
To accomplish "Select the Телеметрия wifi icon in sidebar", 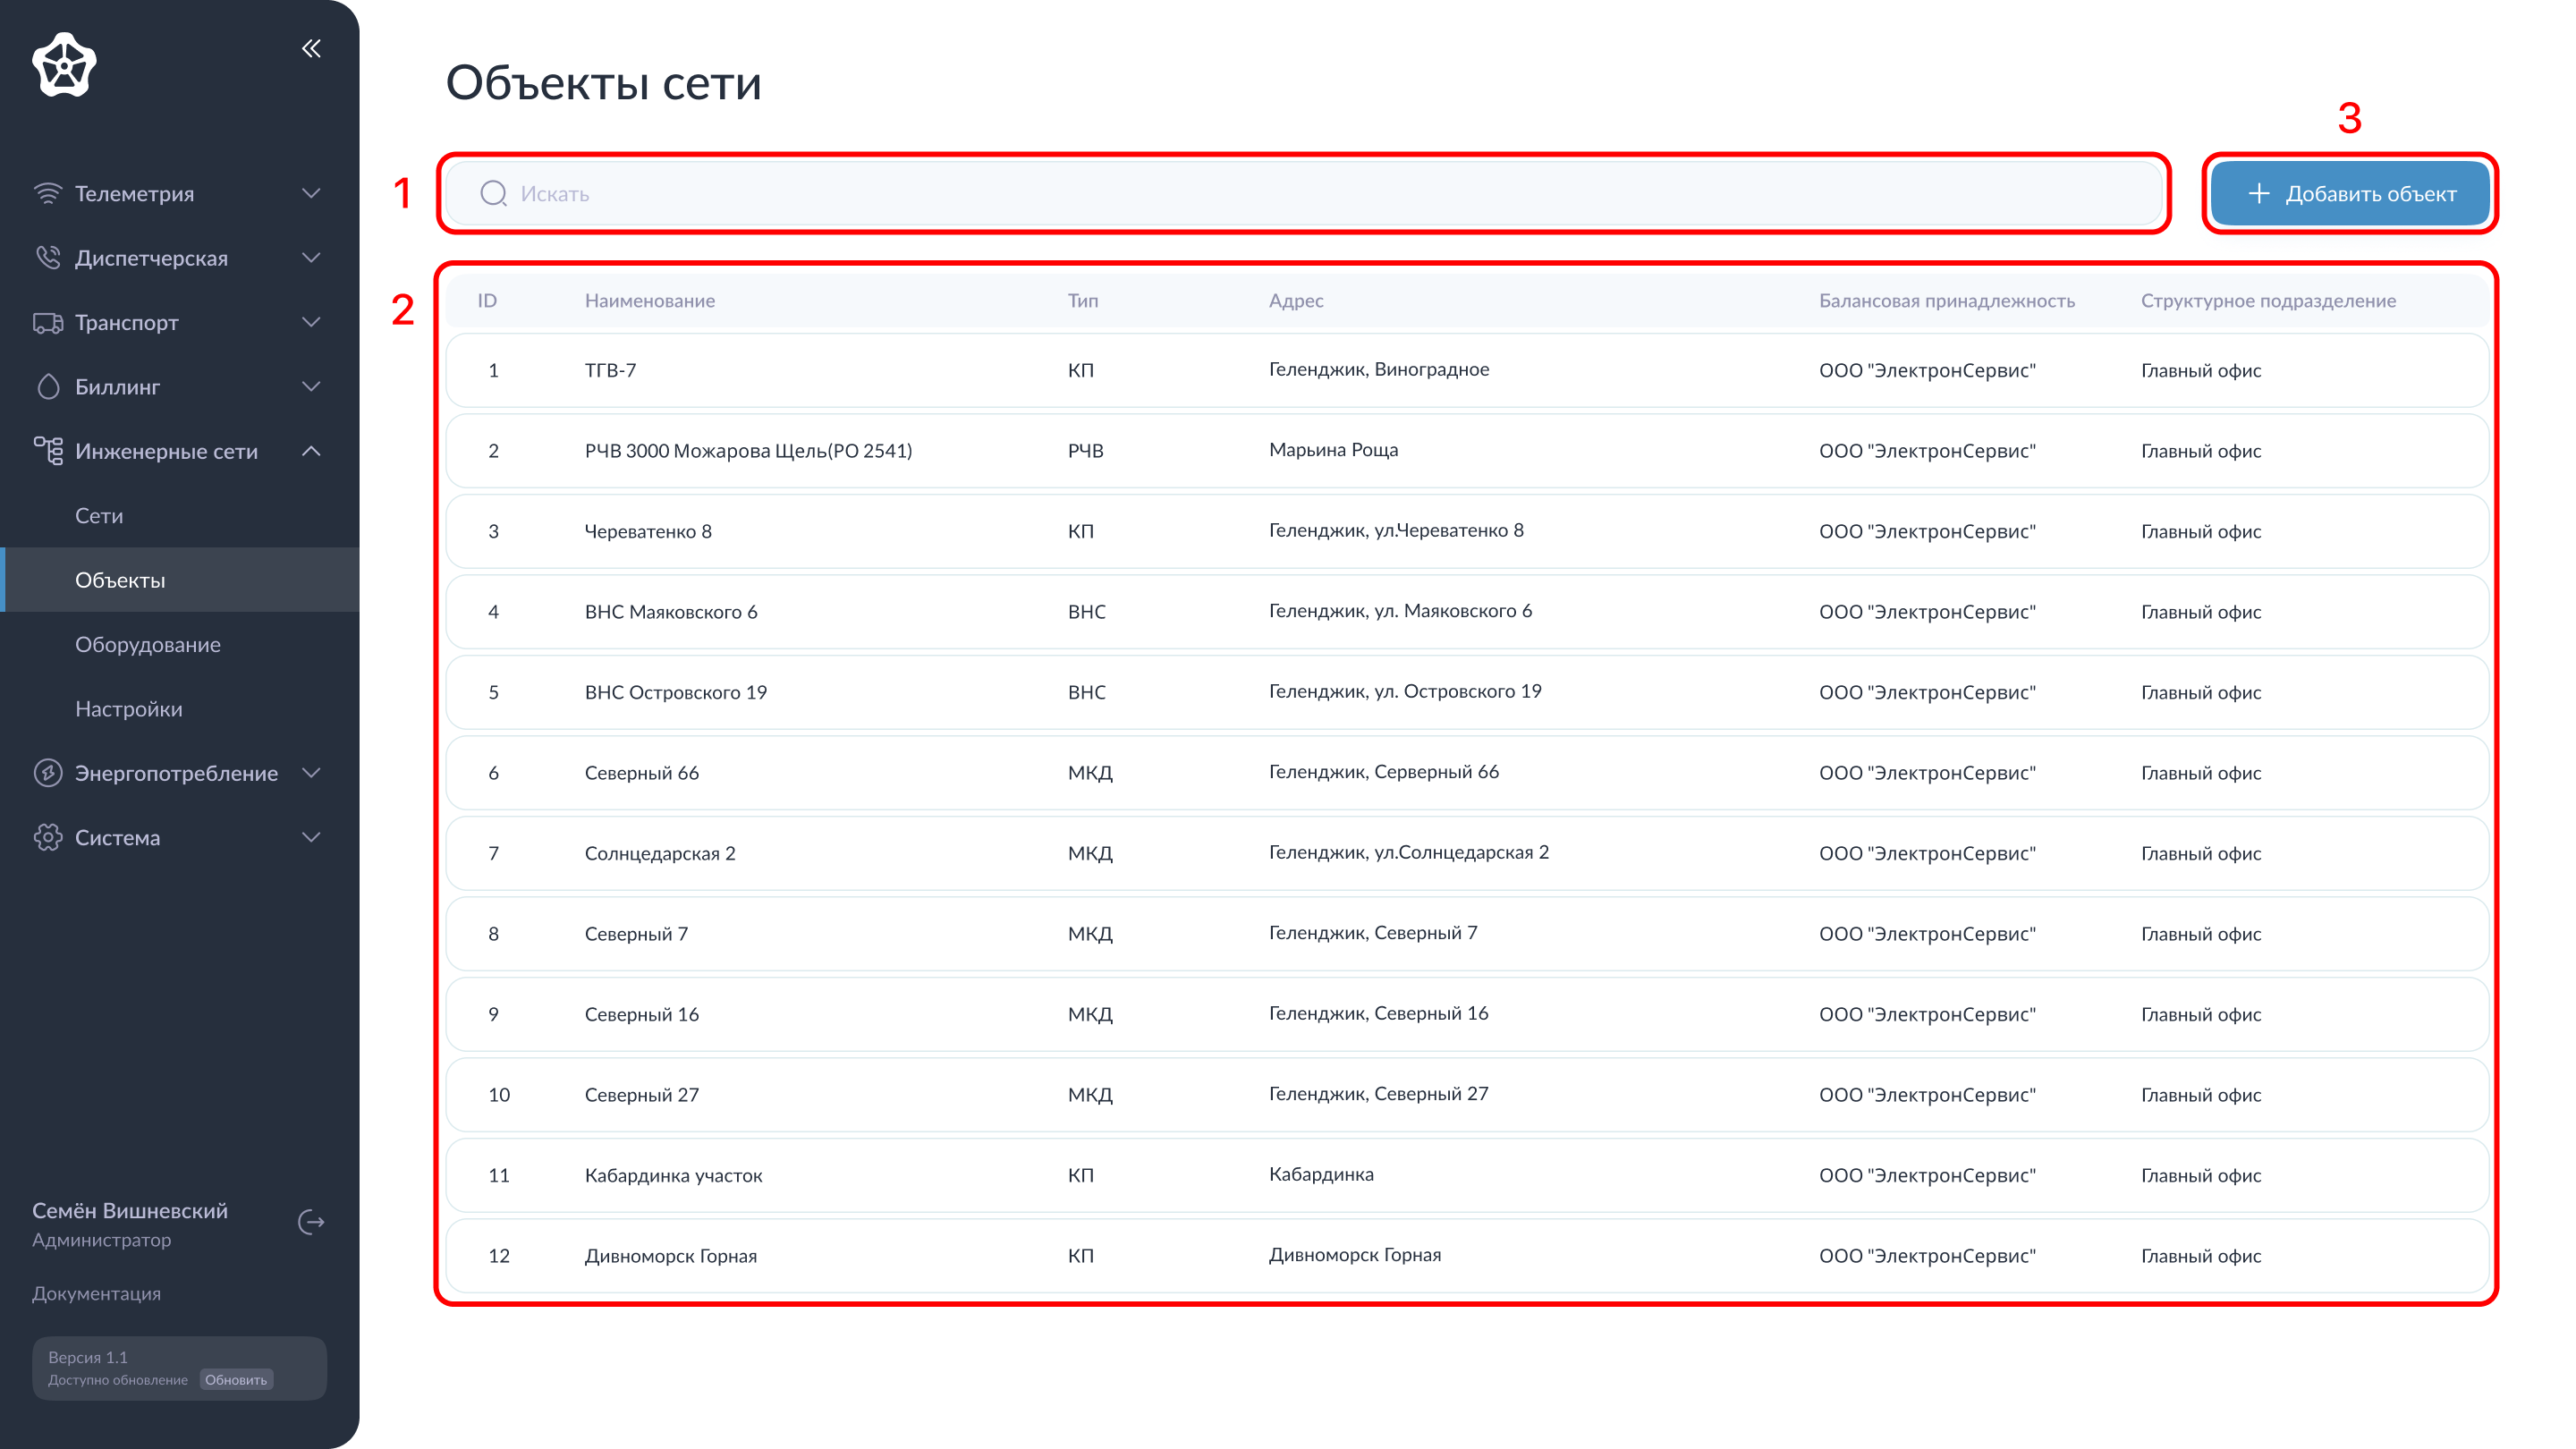I will click(49, 193).
